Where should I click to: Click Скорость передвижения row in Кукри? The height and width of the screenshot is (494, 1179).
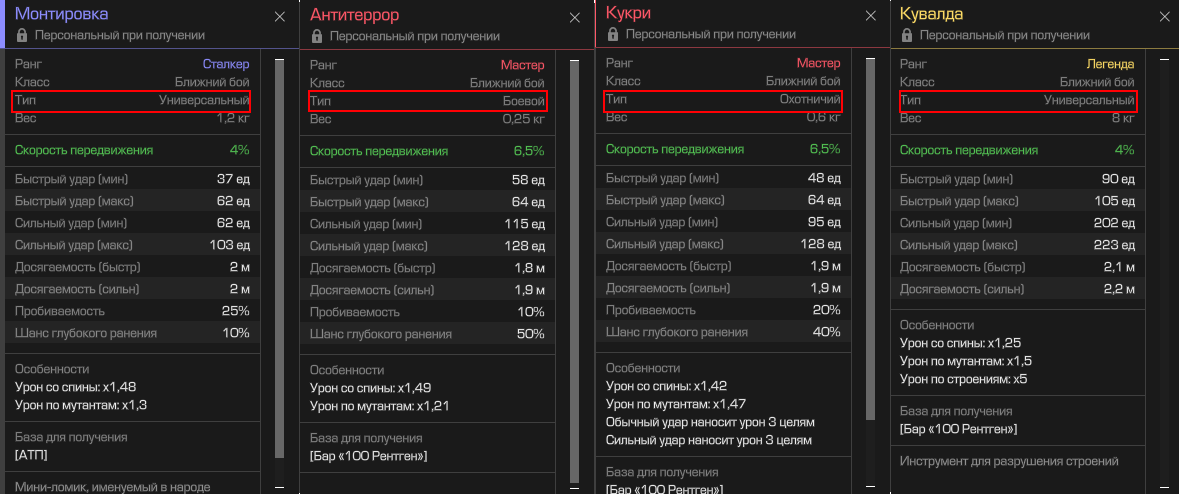pos(722,149)
